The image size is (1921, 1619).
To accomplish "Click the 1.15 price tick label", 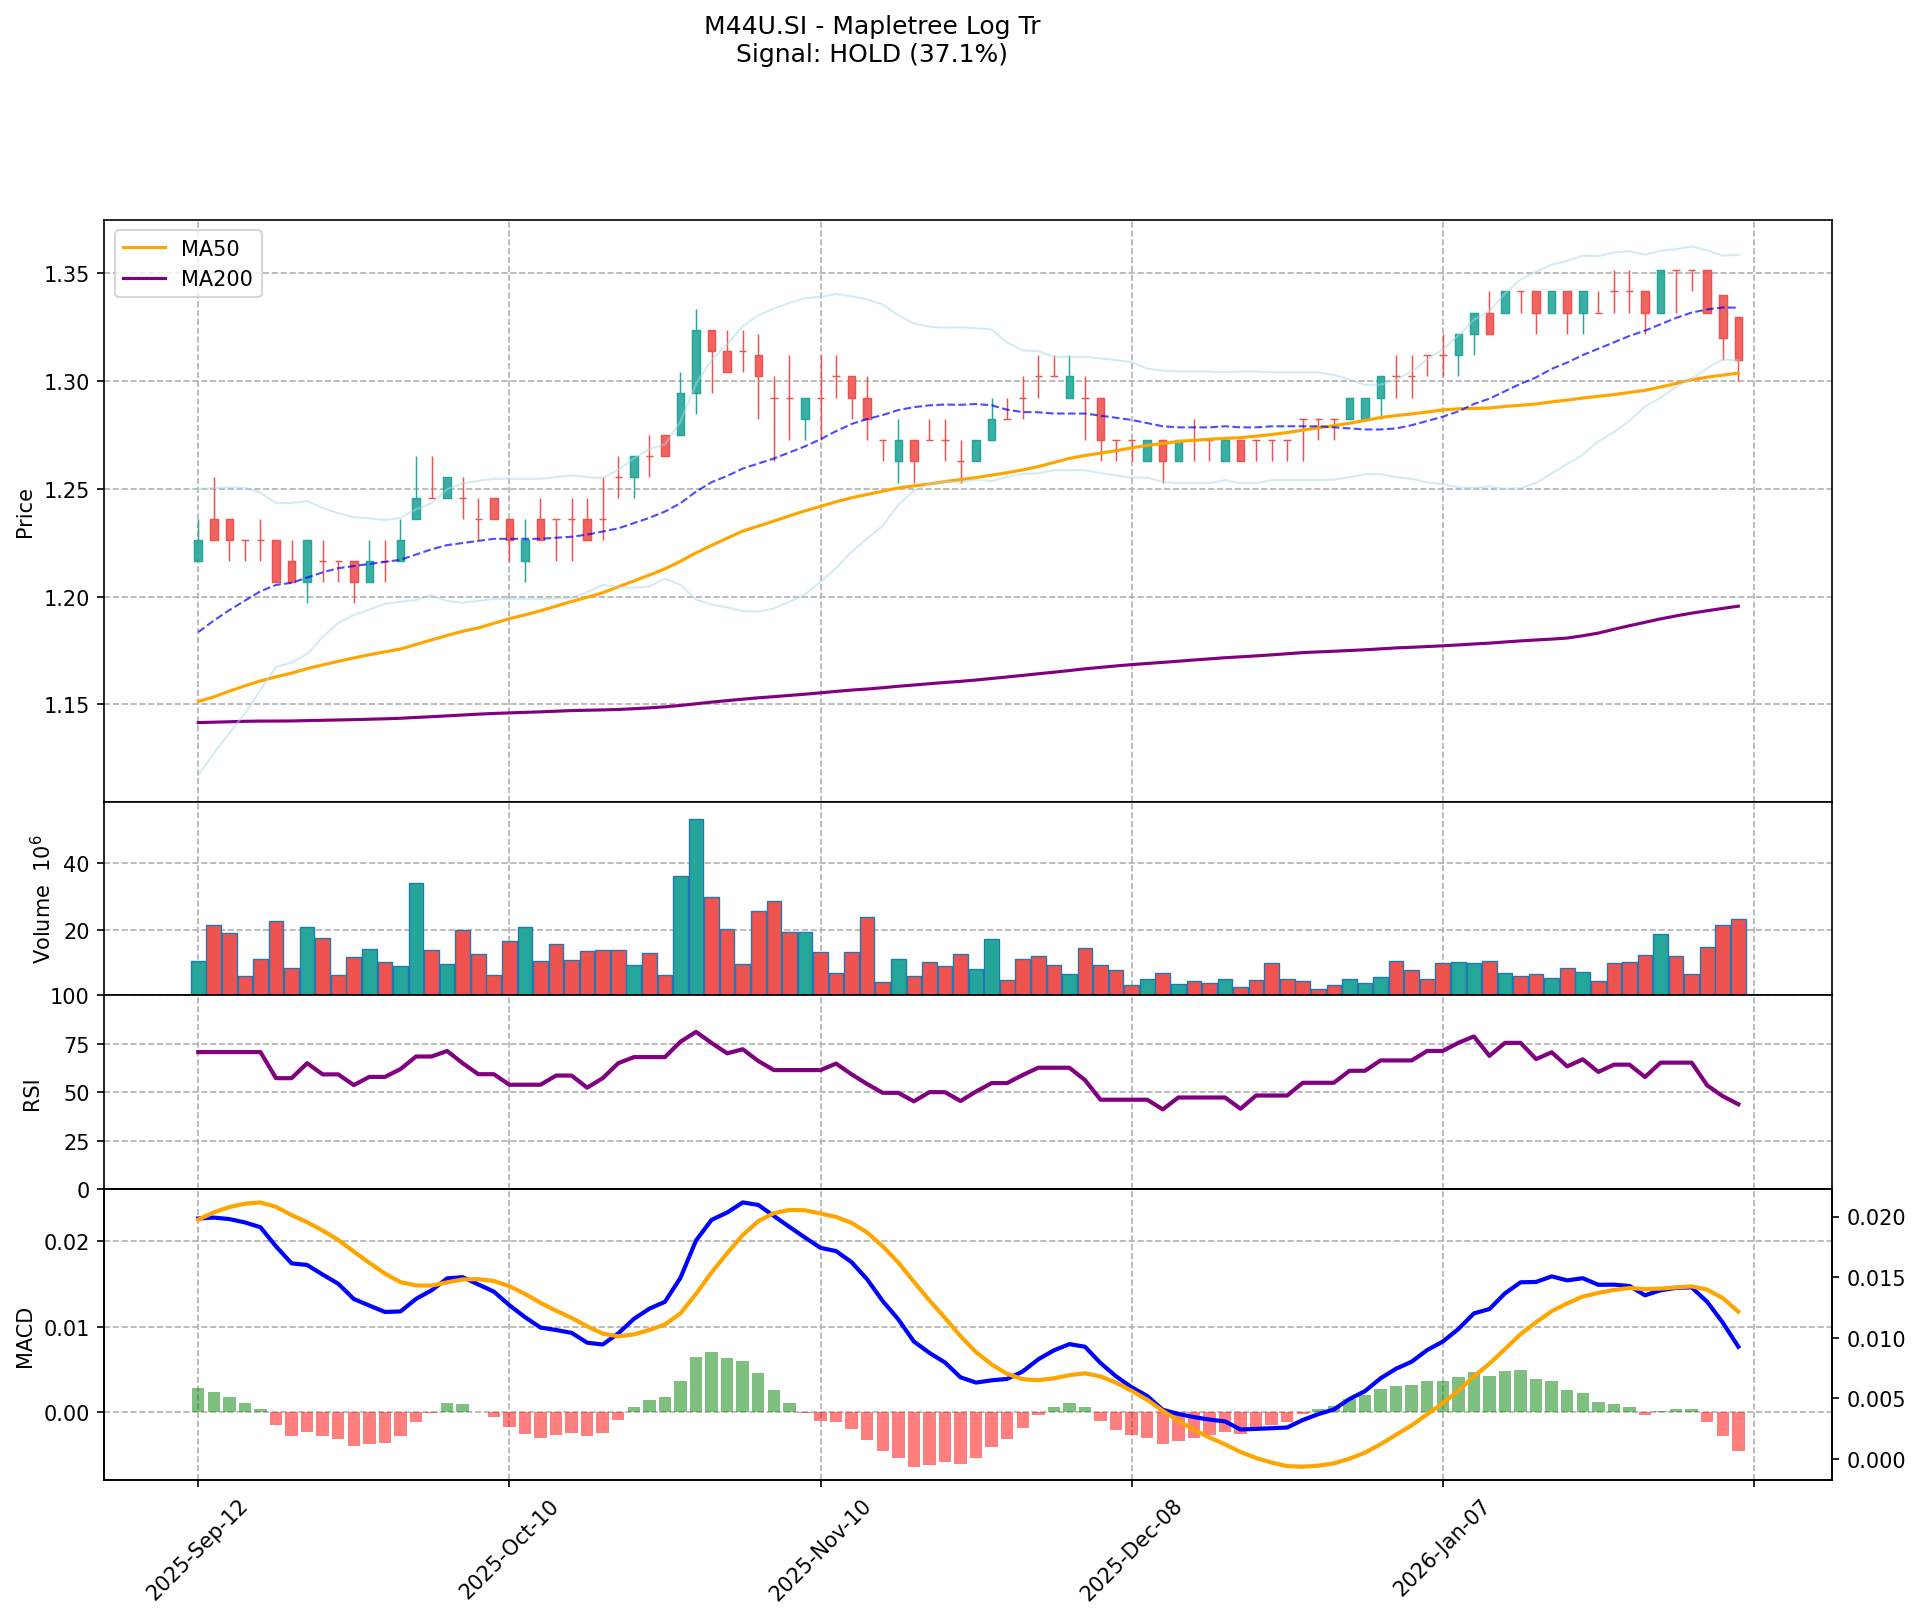I will coord(68,706).
